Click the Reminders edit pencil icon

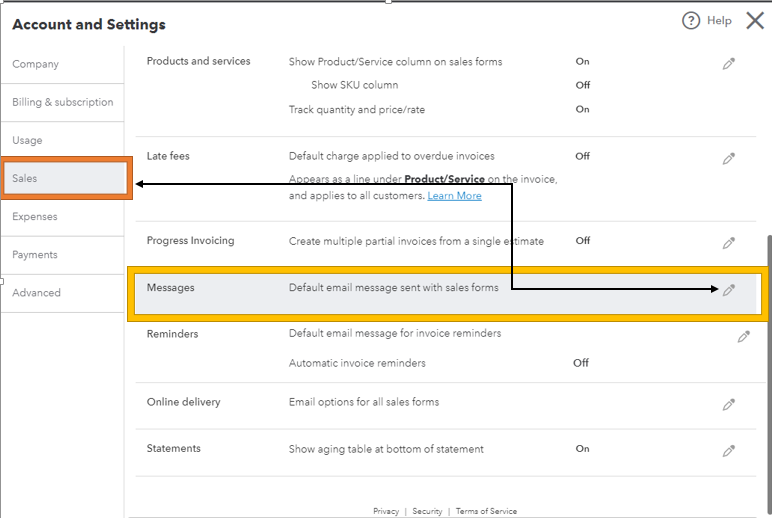pyautogui.click(x=743, y=337)
